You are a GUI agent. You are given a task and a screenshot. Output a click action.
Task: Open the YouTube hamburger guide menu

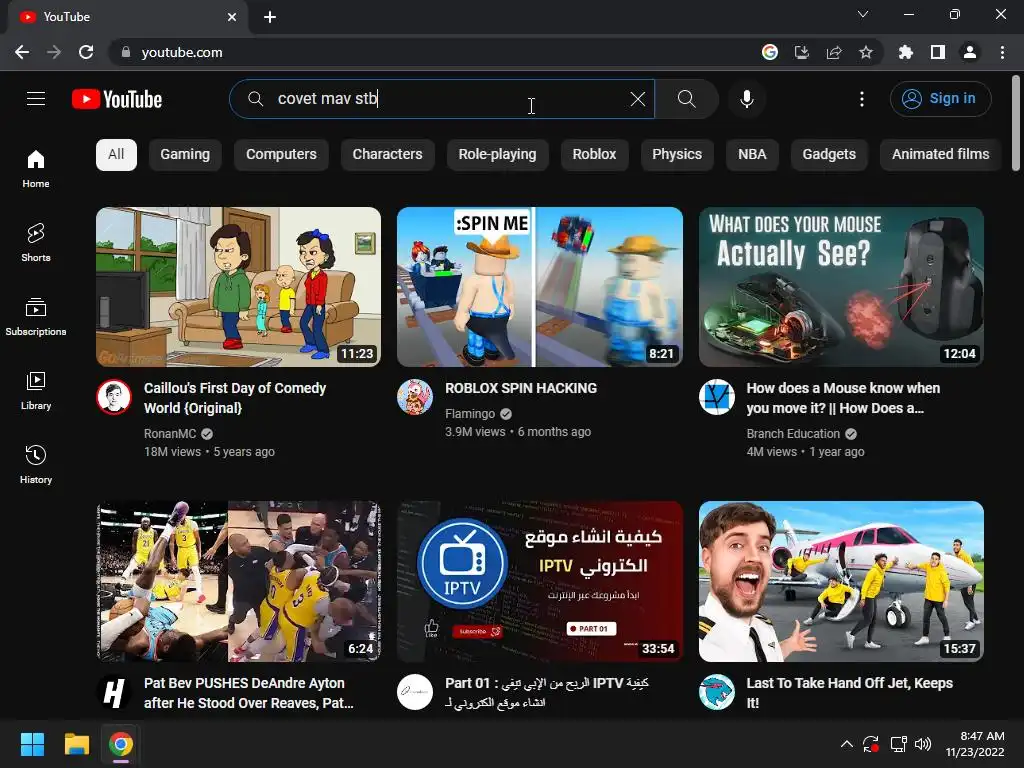36,99
